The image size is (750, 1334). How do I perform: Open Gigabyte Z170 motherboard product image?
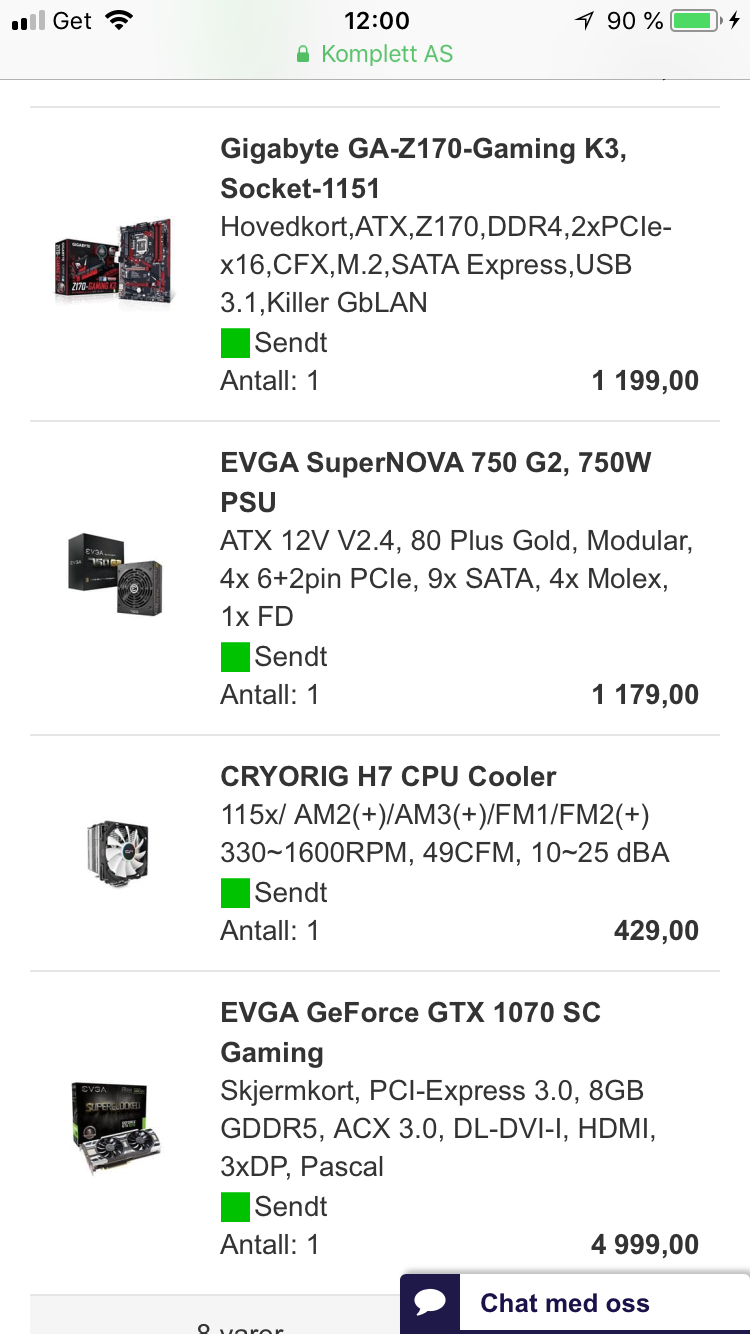click(x=114, y=261)
